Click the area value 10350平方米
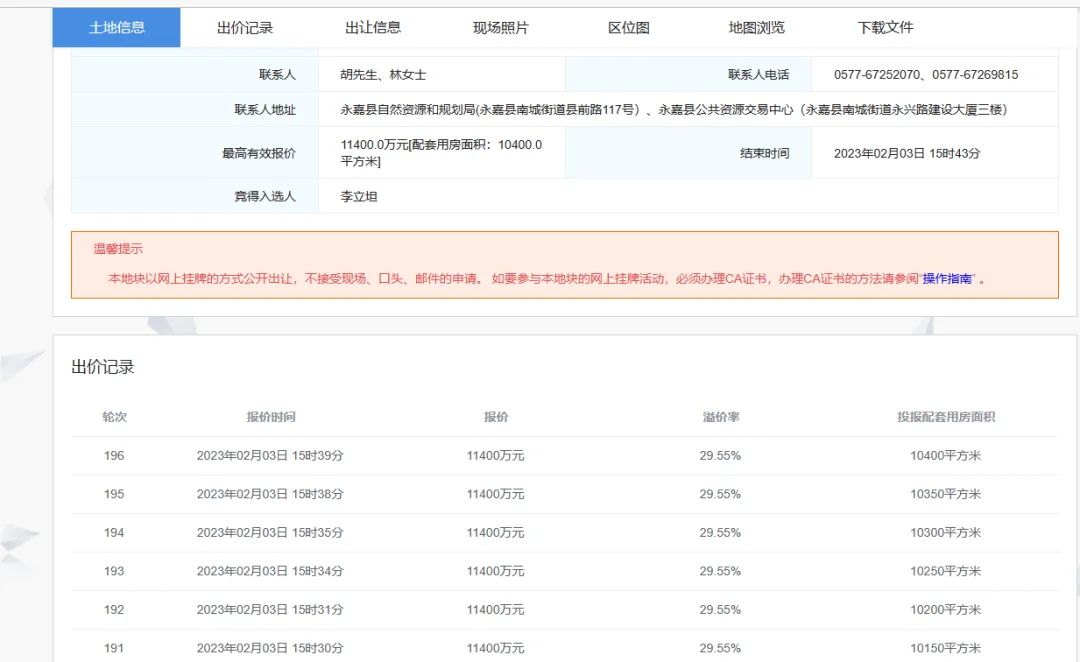The image size is (1080, 662). [x=946, y=494]
